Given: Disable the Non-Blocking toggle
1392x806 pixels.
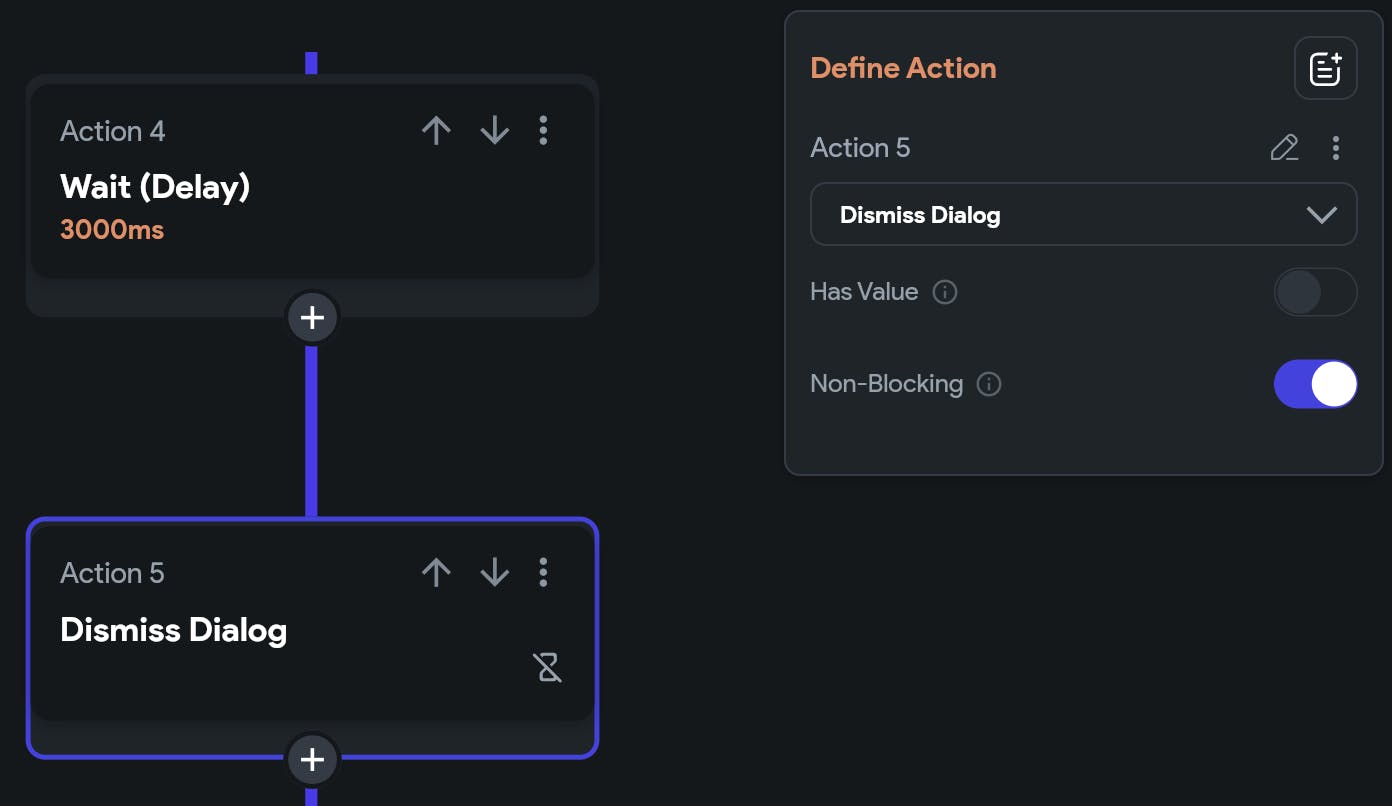Looking at the screenshot, I should tap(1315, 384).
